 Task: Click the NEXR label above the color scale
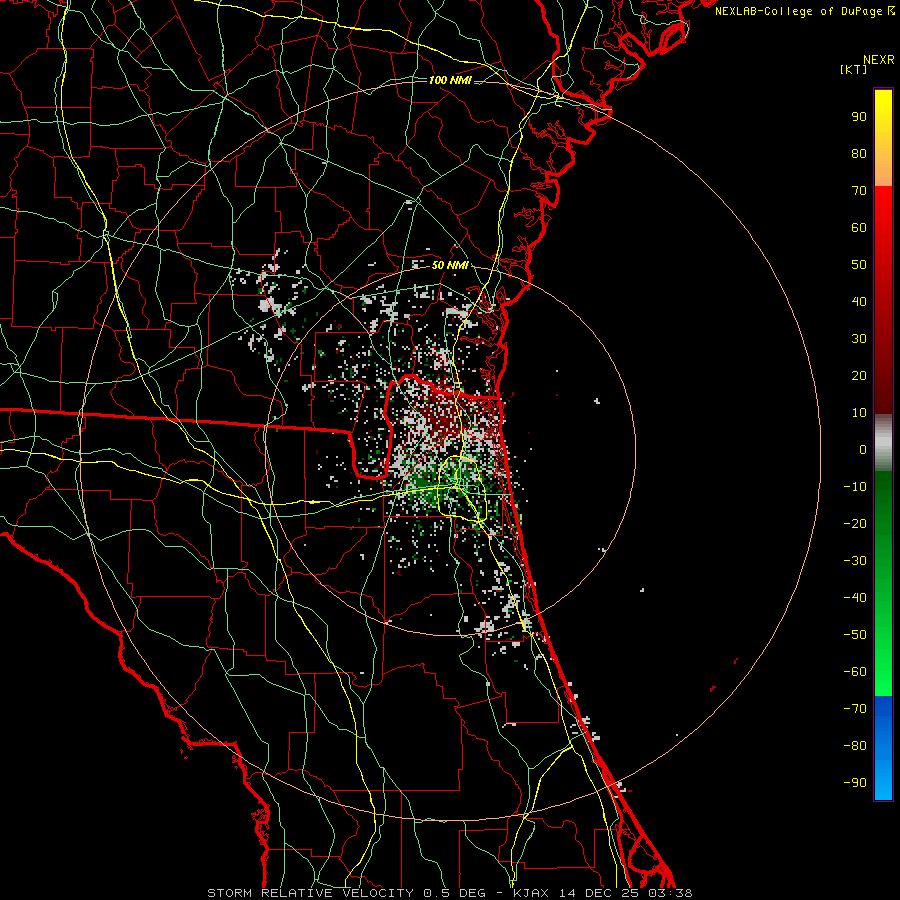coord(878,60)
